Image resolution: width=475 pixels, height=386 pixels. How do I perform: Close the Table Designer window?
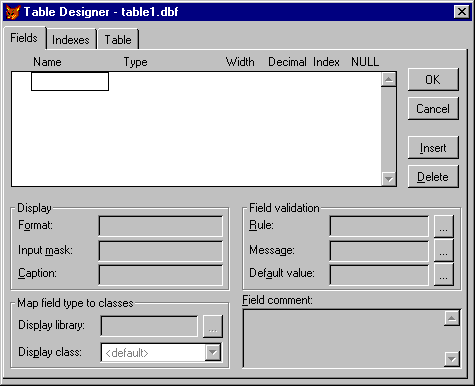click(x=462, y=12)
